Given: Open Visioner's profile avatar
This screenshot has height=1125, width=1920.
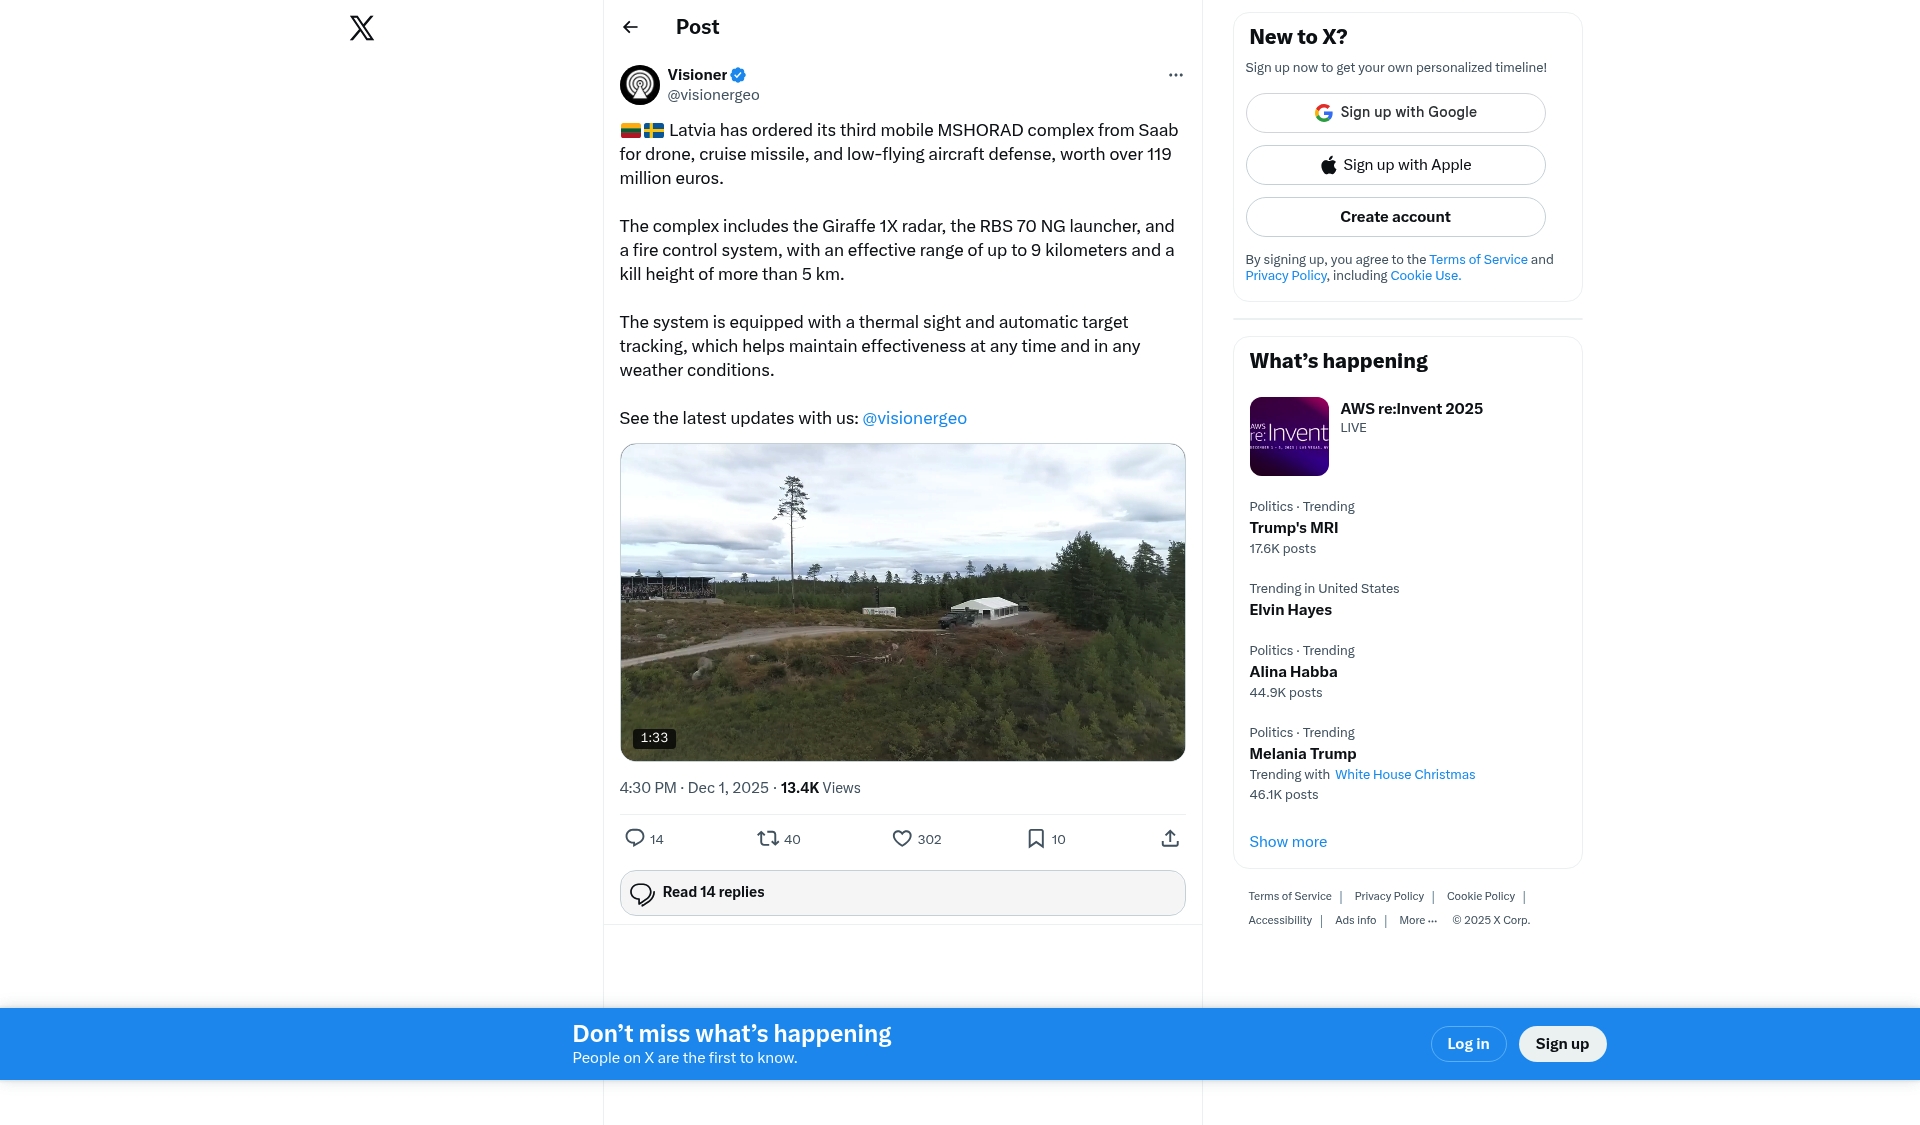Looking at the screenshot, I should 640,85.
